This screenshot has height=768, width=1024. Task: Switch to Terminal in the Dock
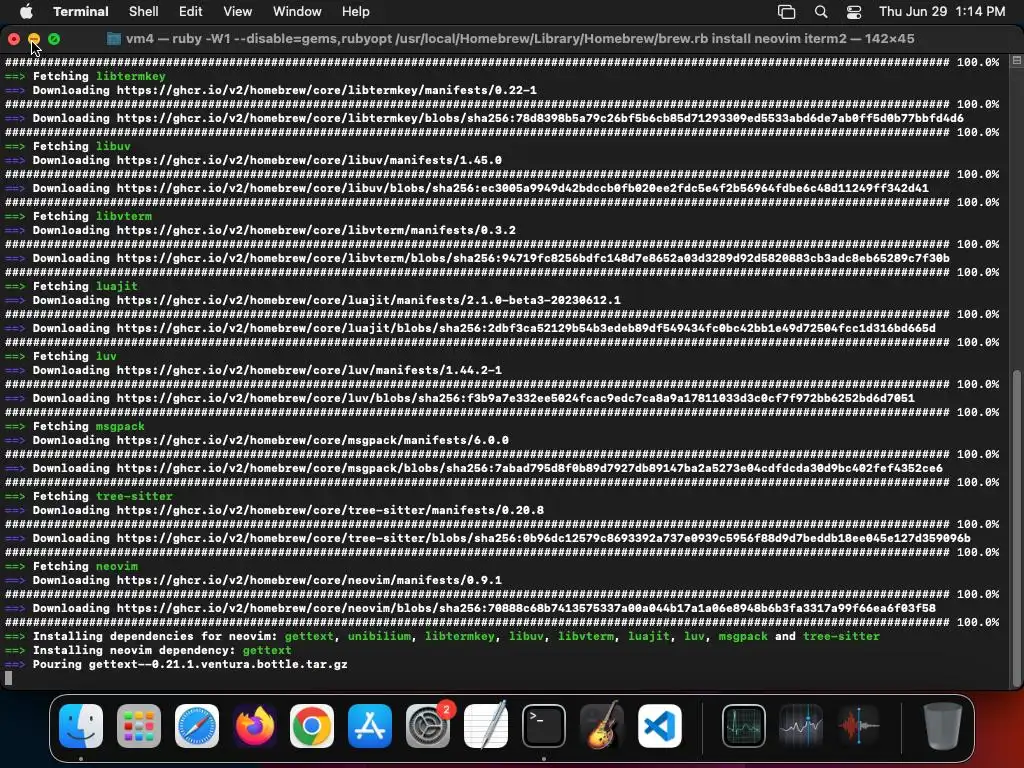click(x=543, y=726)
